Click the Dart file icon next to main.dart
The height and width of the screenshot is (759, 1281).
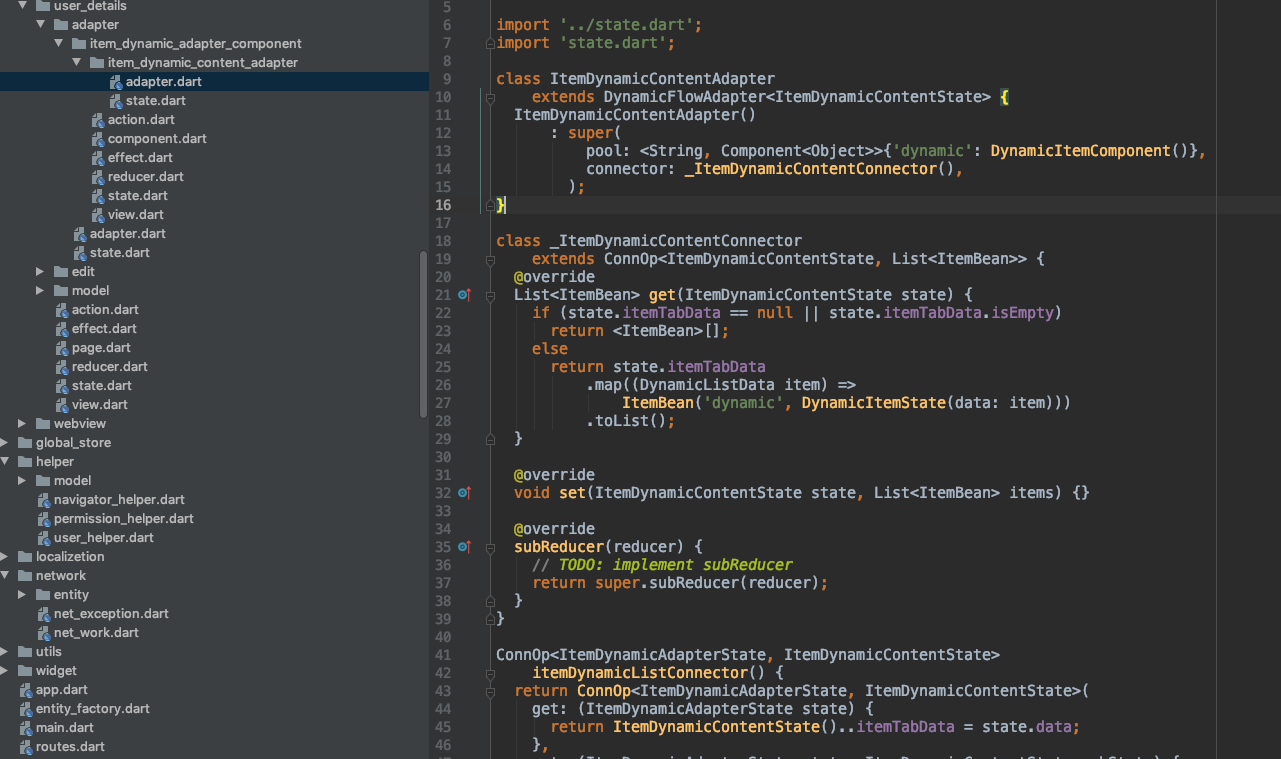pyautogui.click(x=24, y=727)
